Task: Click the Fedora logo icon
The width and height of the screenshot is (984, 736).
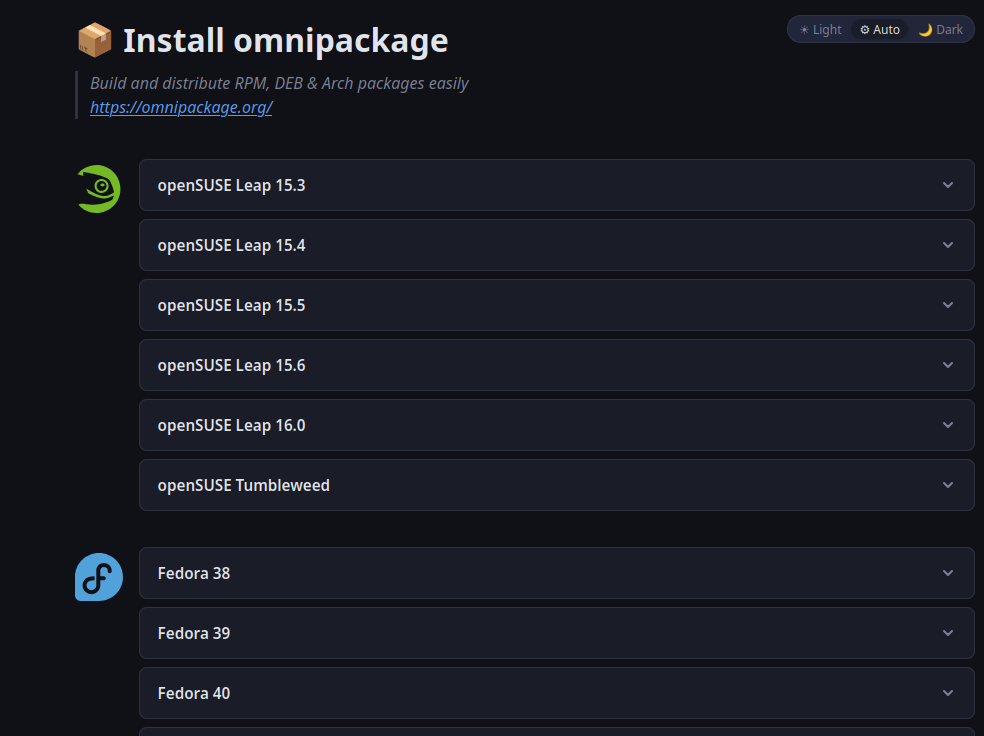Action: click(x=99, y=577)
